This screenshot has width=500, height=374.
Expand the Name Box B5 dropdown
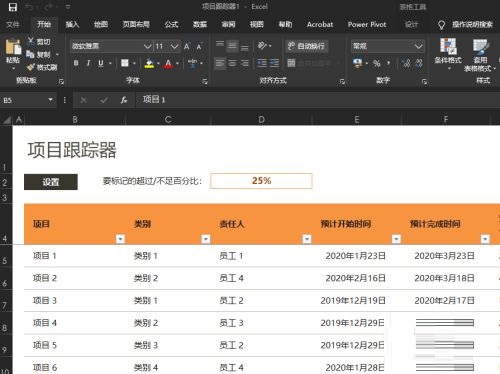click(x=50, y=100)
